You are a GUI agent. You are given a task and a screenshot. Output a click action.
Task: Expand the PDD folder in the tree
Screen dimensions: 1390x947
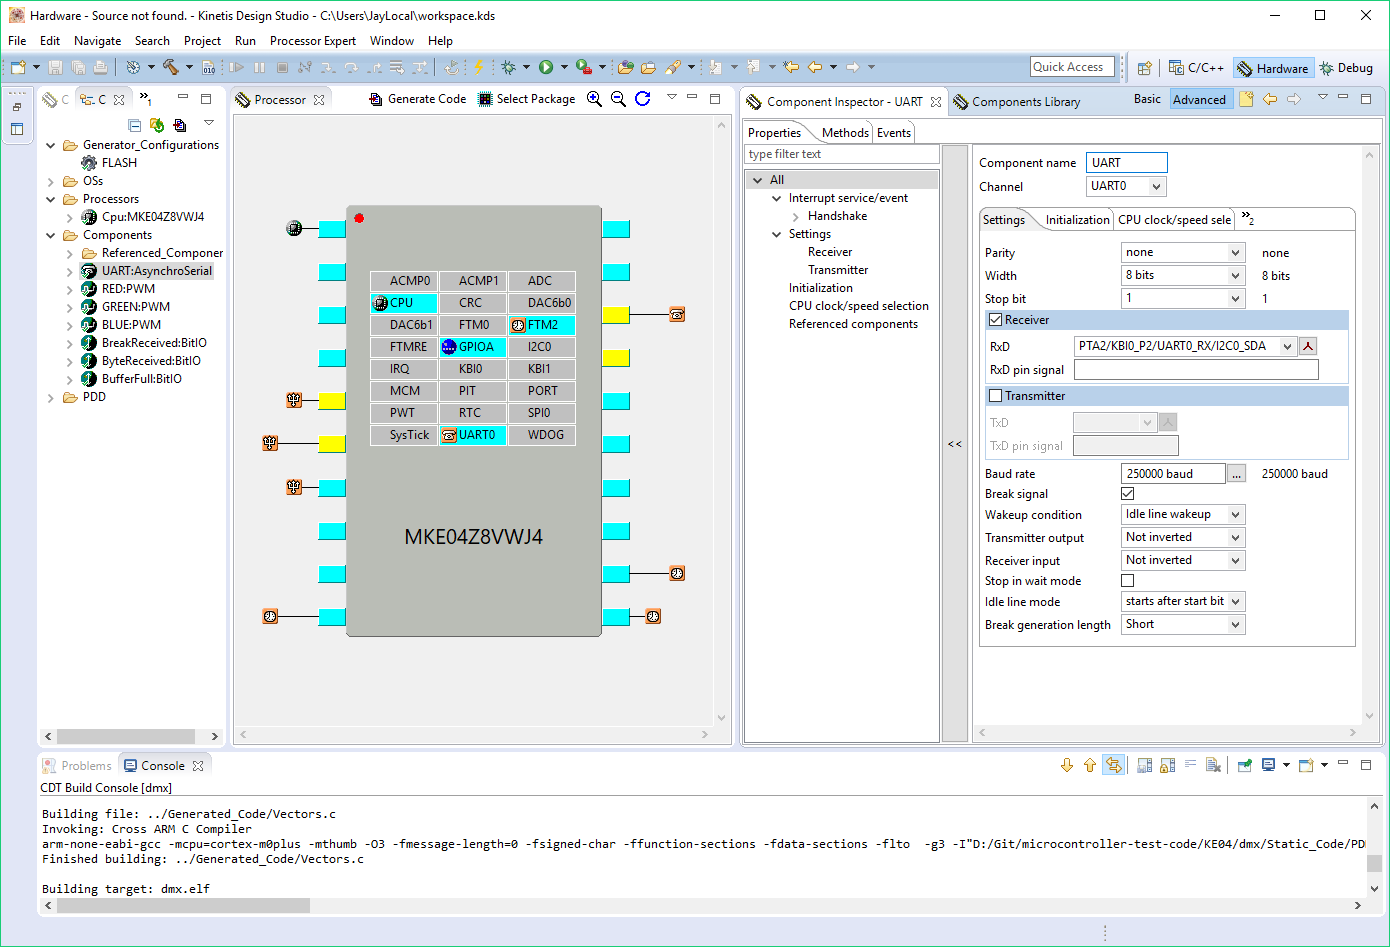pyautogui.click(x=51, y=397)
